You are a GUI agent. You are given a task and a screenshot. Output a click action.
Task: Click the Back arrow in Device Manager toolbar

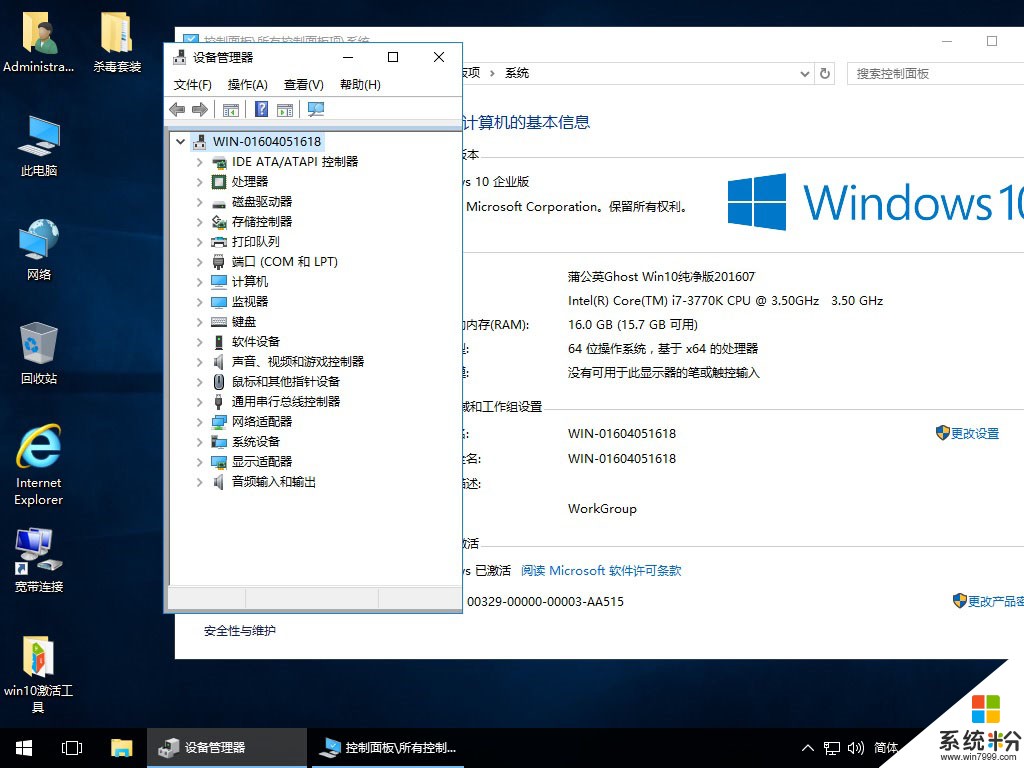177,110
